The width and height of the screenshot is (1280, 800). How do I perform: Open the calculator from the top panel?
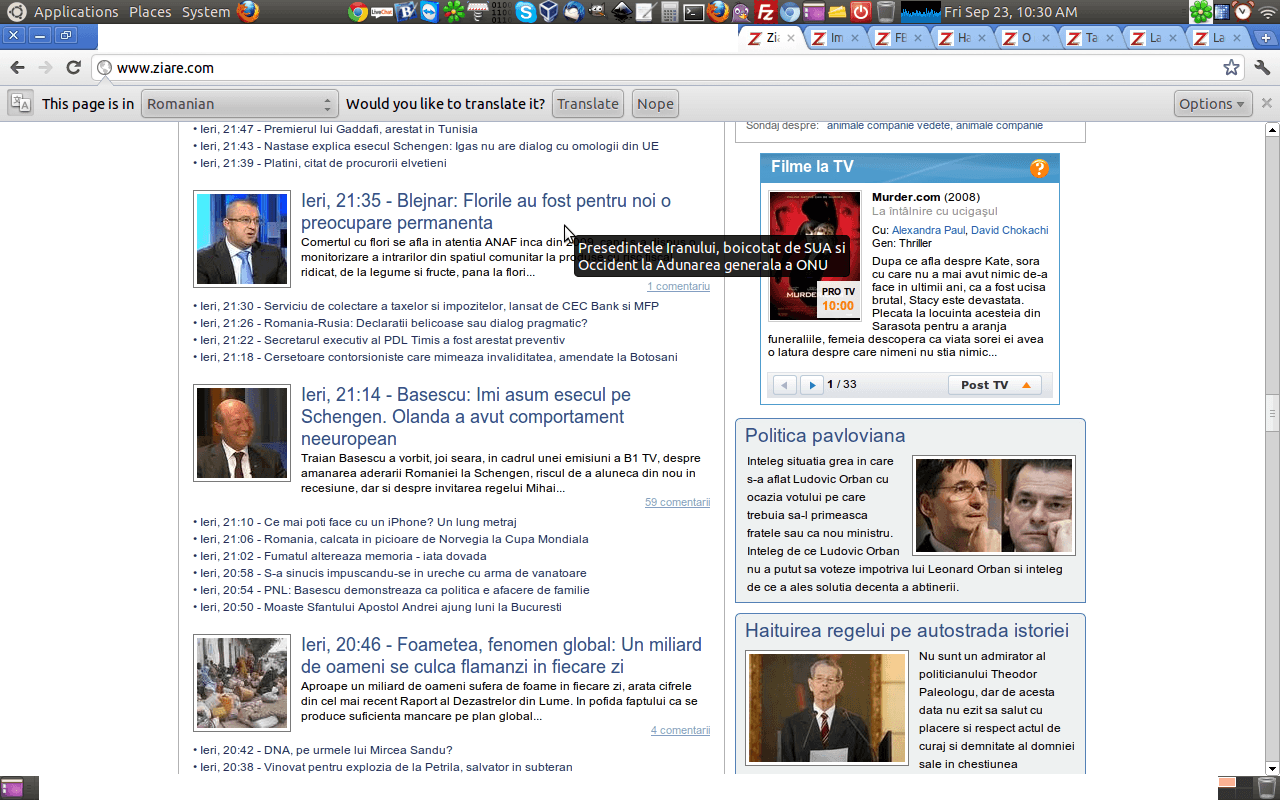[669, 12]
